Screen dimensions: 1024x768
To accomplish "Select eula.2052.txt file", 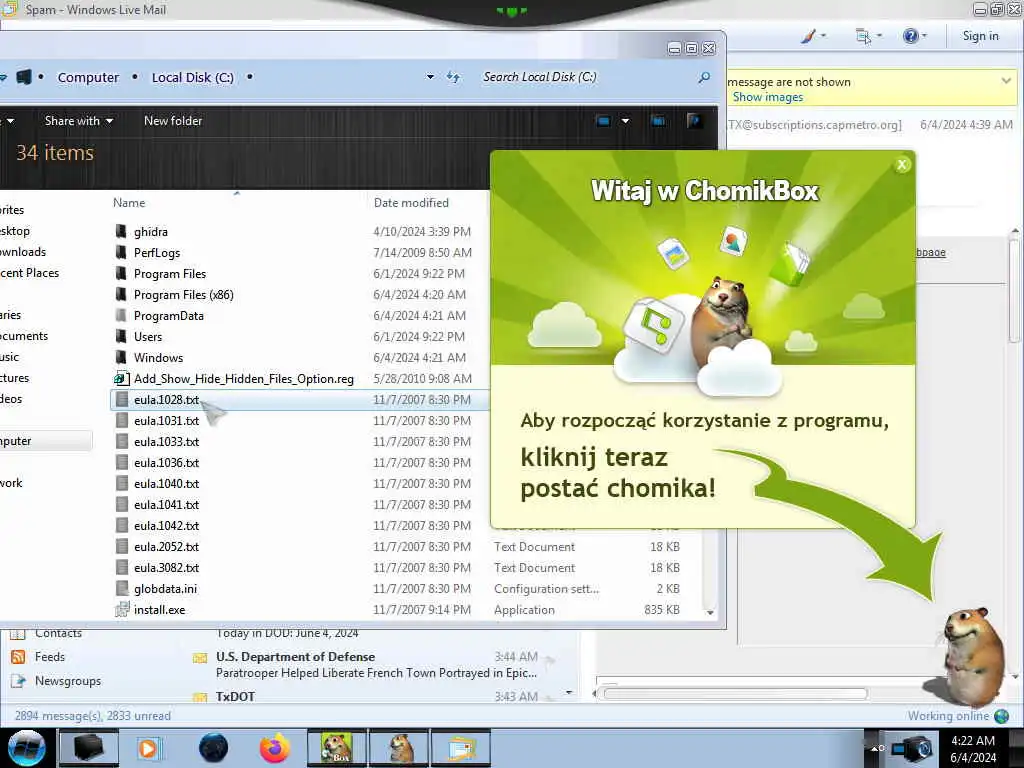I will tap(166, 547).
